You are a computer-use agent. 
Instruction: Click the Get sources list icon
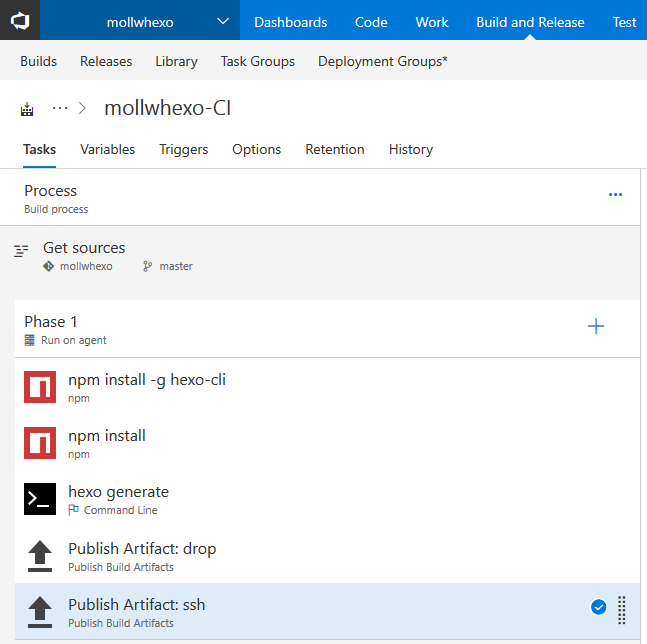[21, 250]
